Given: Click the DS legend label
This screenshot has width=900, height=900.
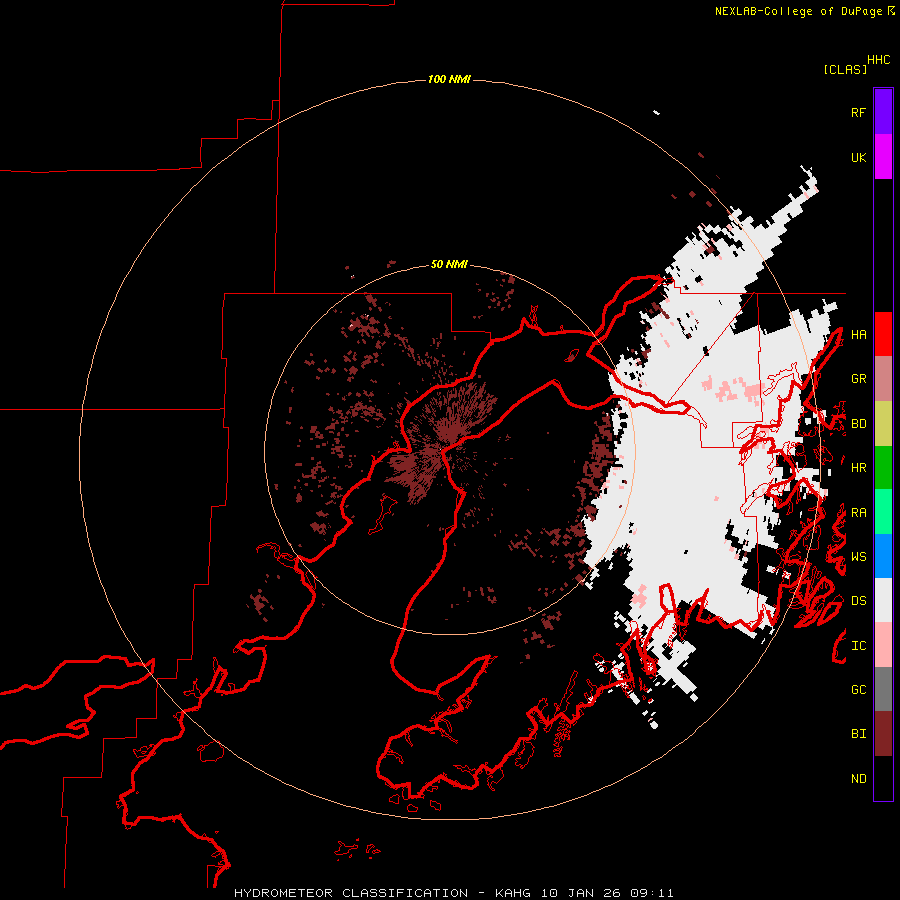Looking at the screenshot, I should [858, 601].
